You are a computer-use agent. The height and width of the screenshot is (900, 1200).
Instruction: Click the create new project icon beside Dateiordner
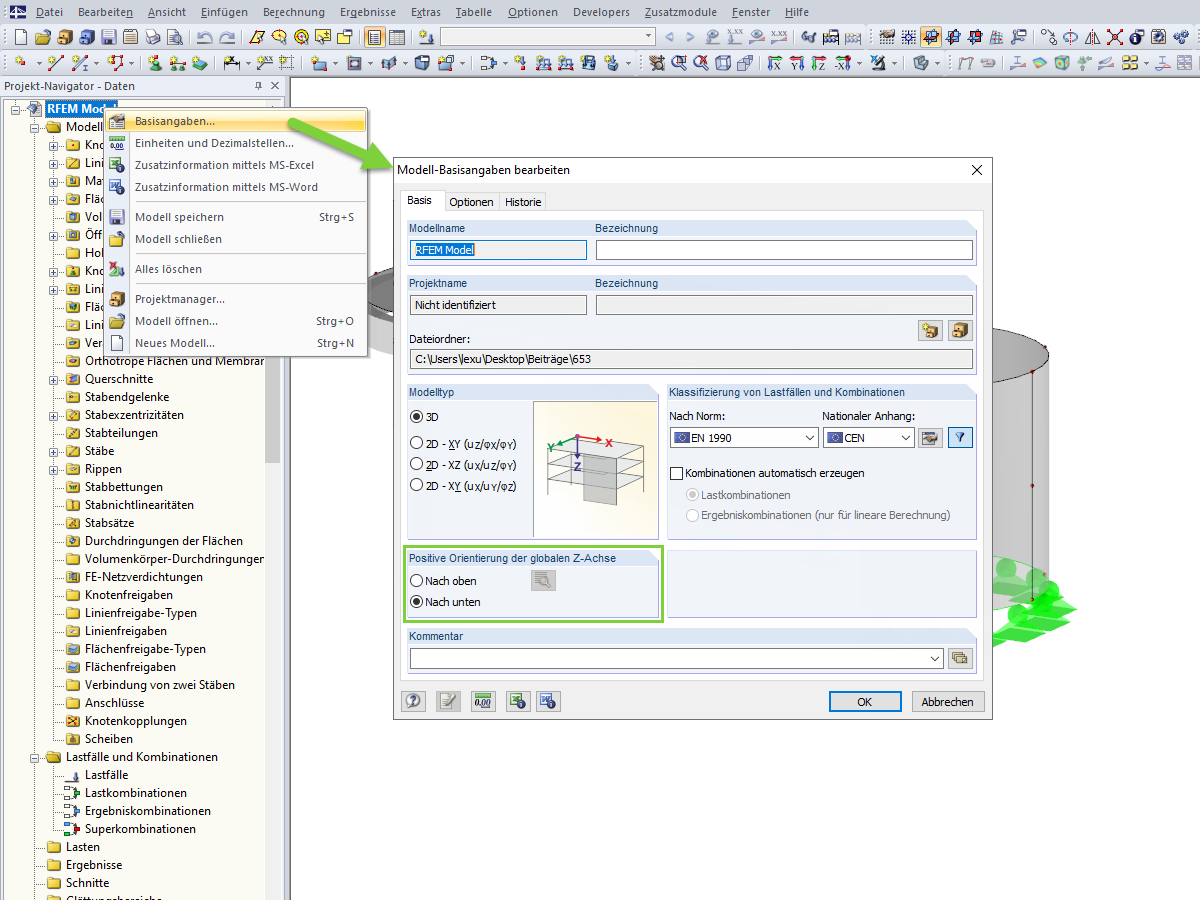point(930,330)
